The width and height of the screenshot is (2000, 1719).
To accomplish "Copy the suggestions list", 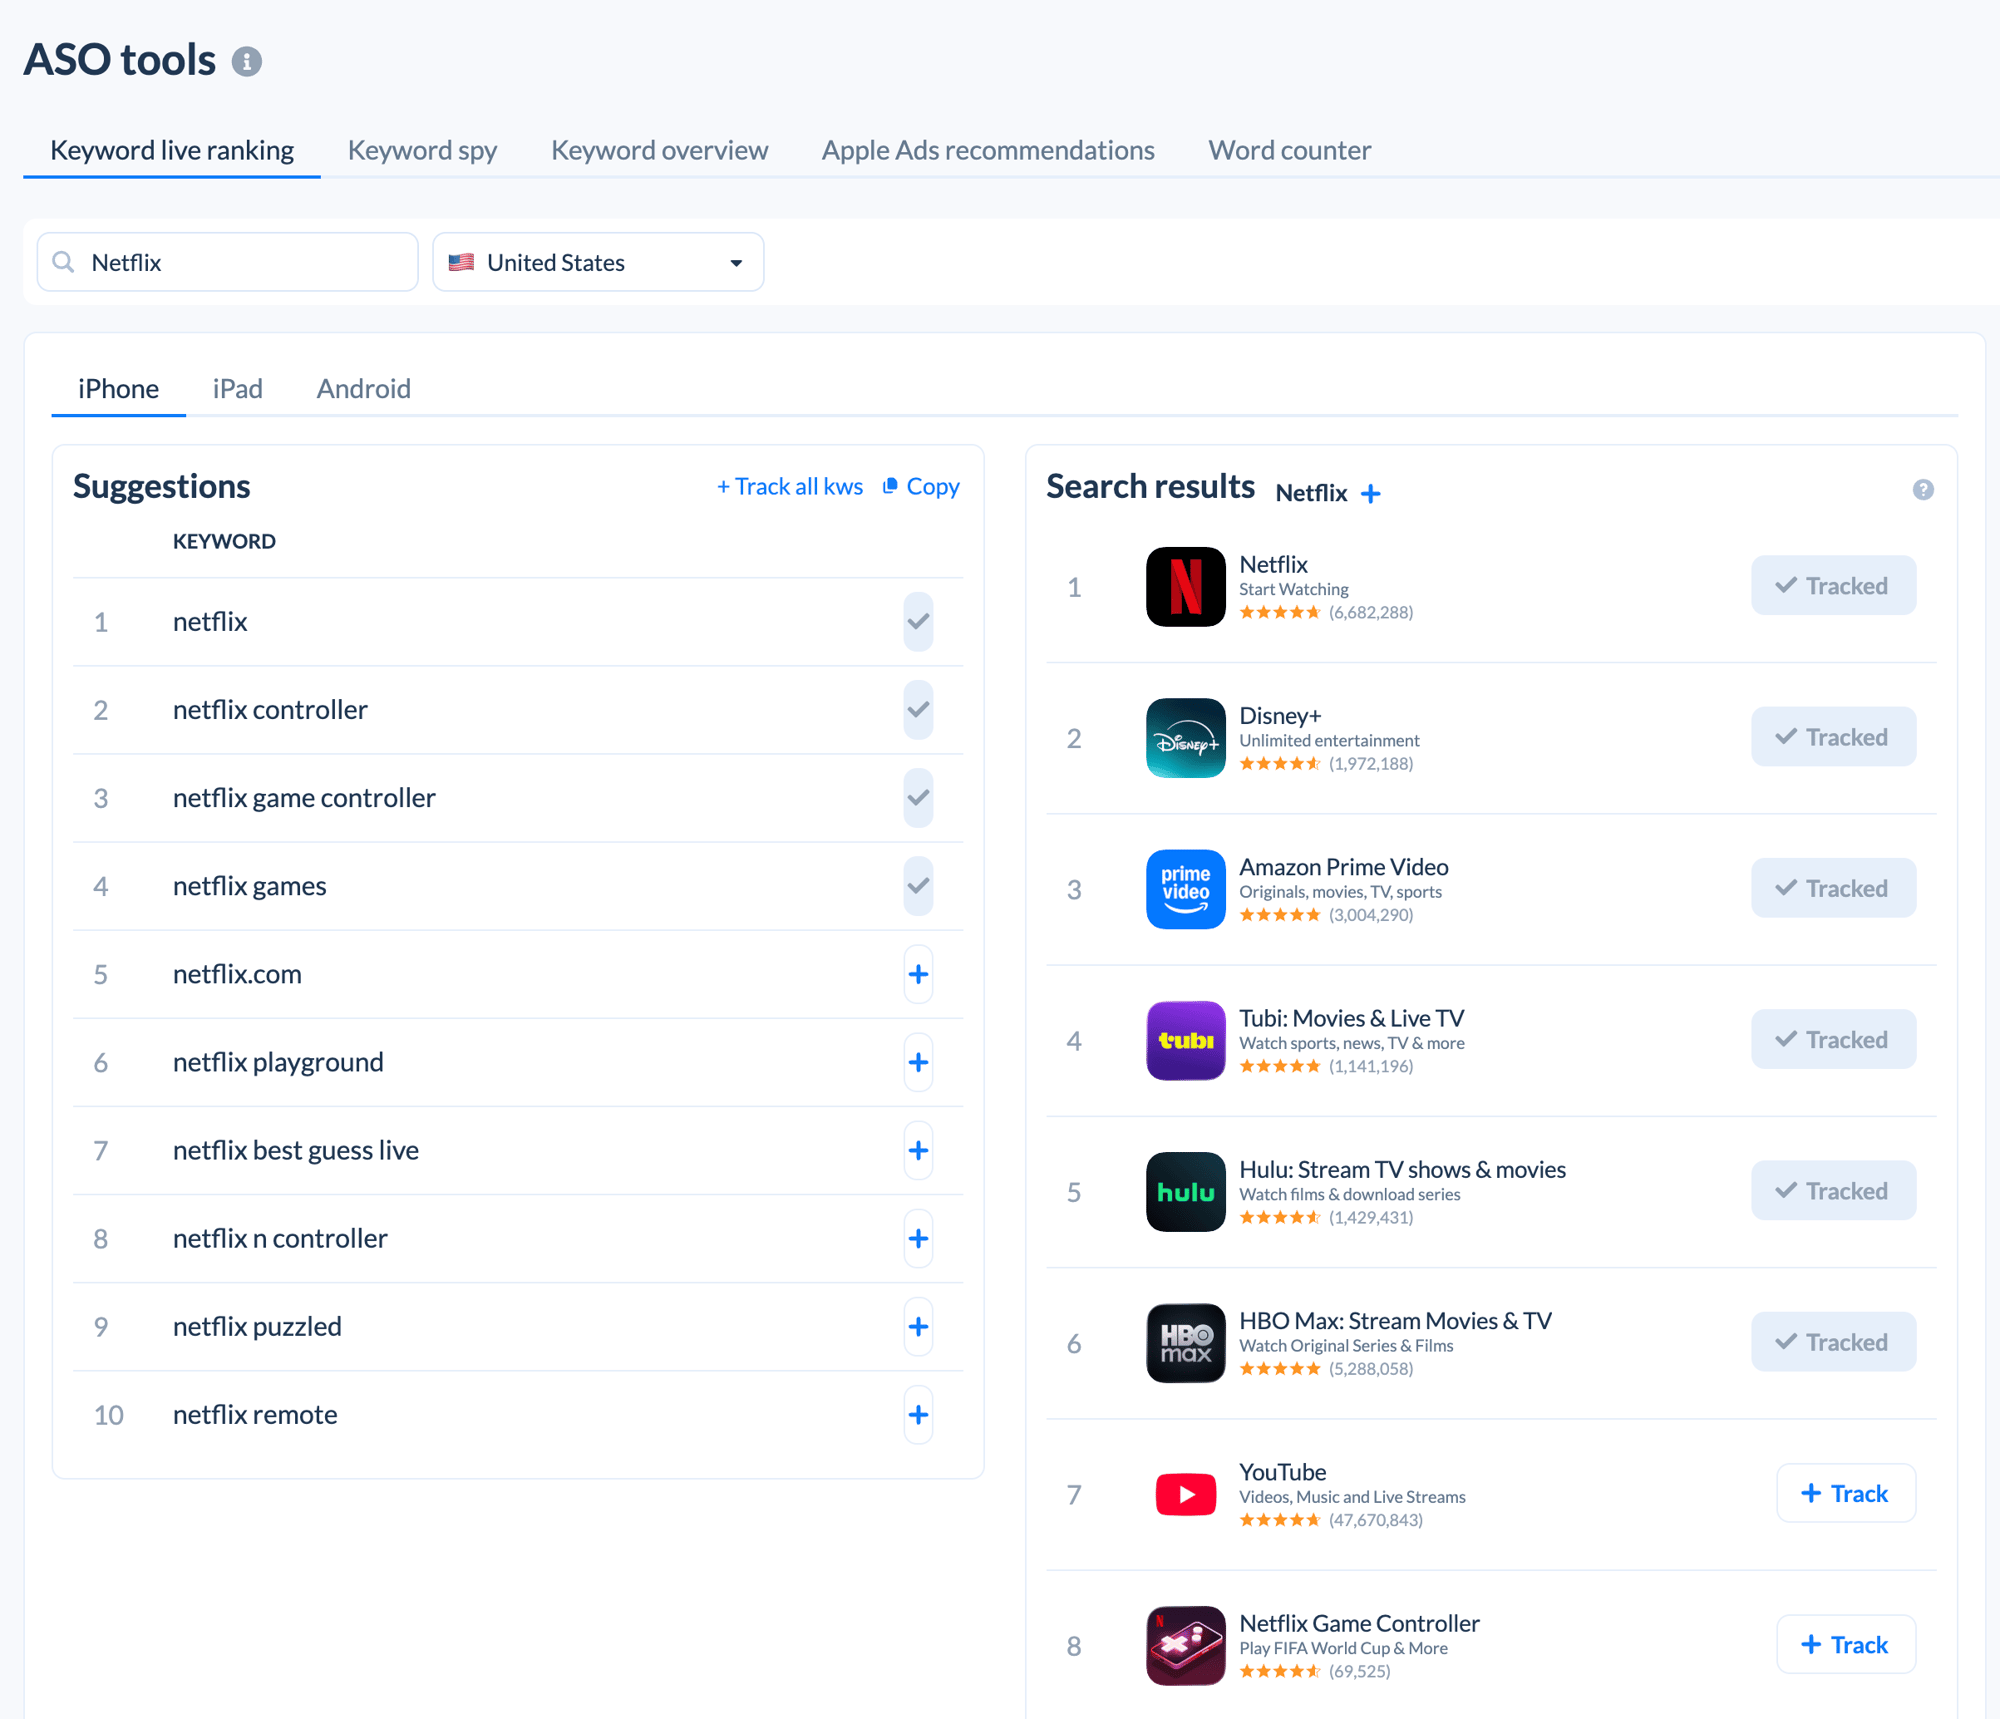I will (x=921, y=486).
